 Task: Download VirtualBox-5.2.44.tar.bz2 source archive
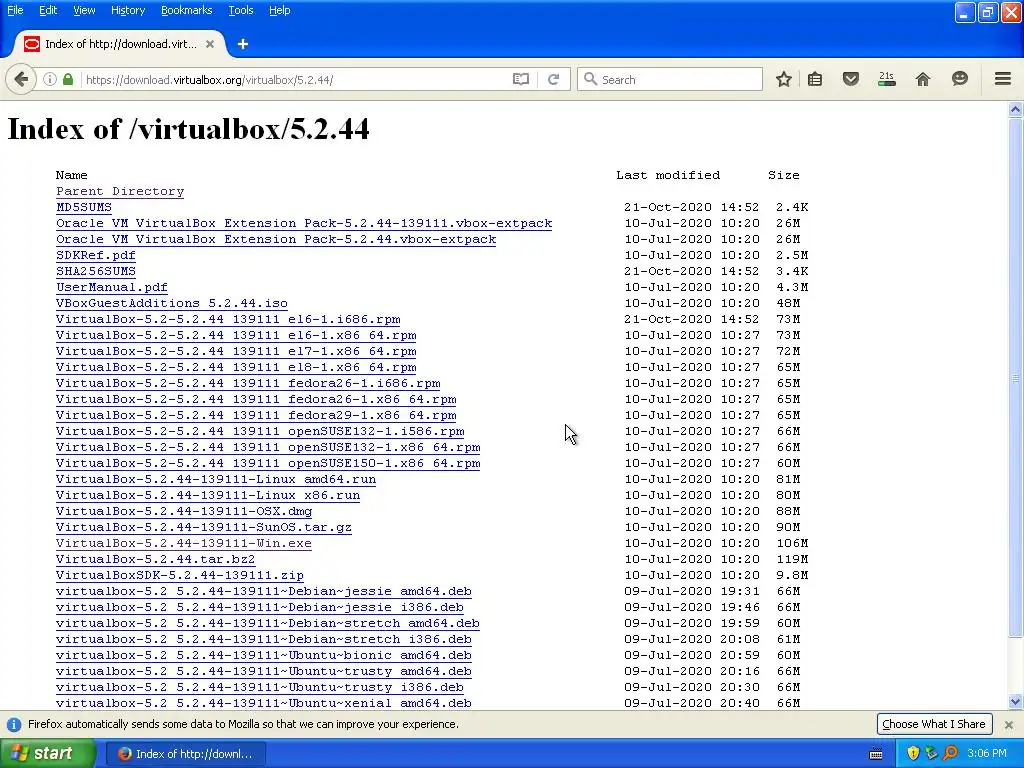click(155, 559)
